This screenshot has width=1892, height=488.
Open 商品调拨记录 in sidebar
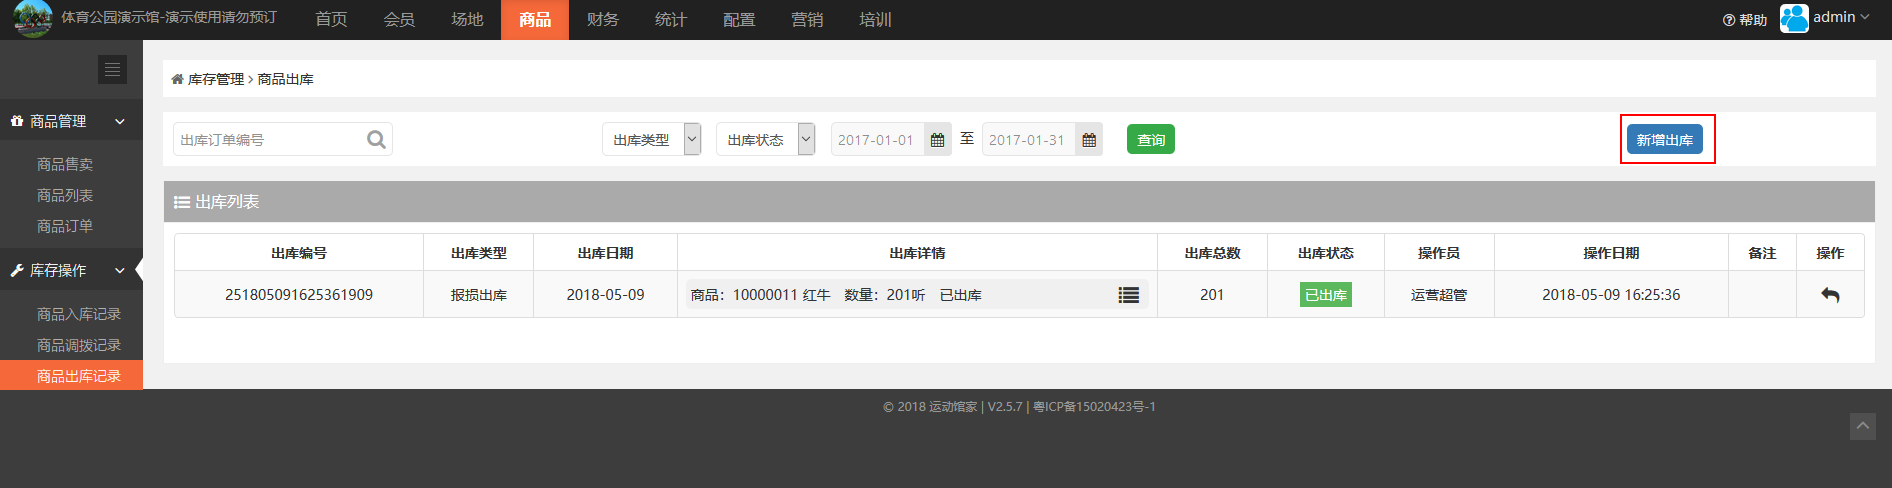click(79, 345)
